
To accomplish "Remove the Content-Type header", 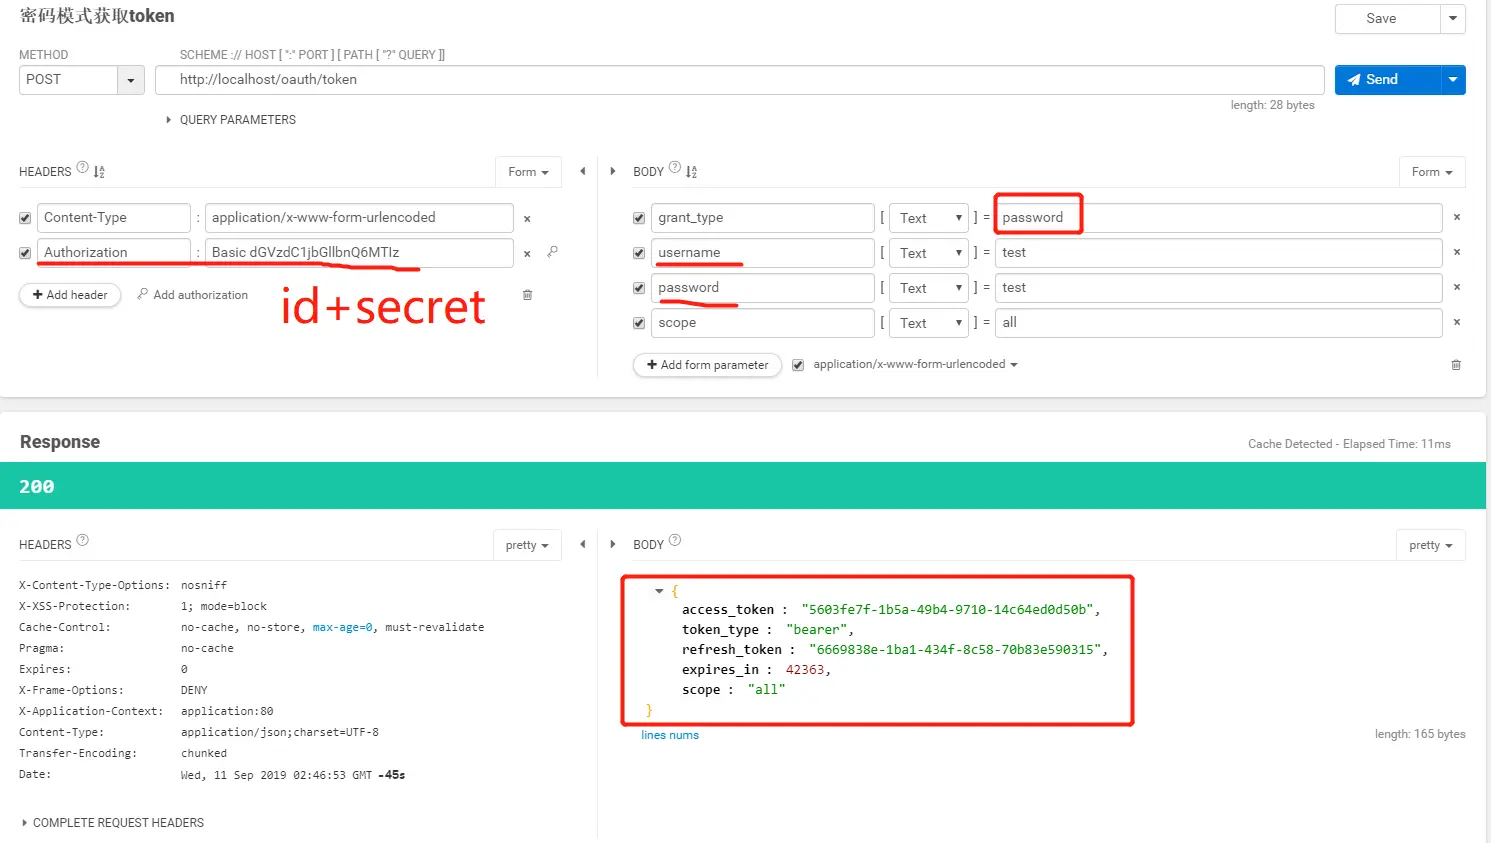I will point(527,218).
